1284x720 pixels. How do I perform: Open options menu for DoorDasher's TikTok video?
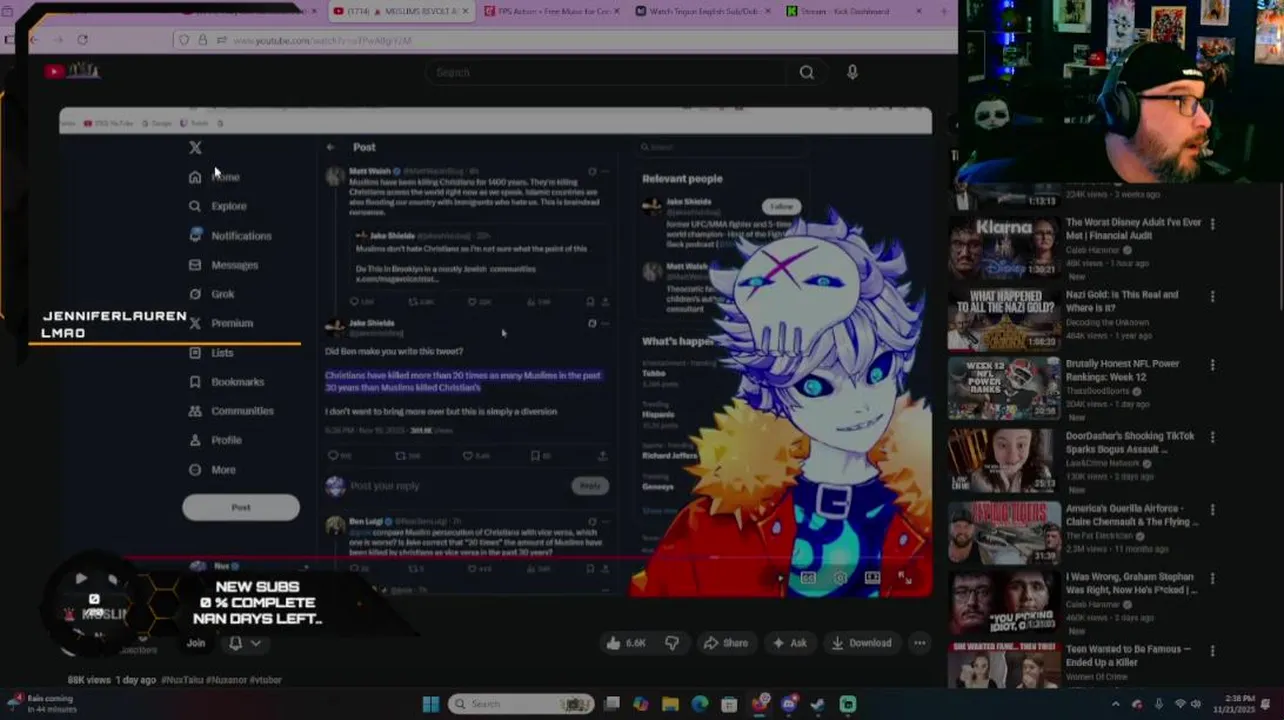[x=1212, y=438]
